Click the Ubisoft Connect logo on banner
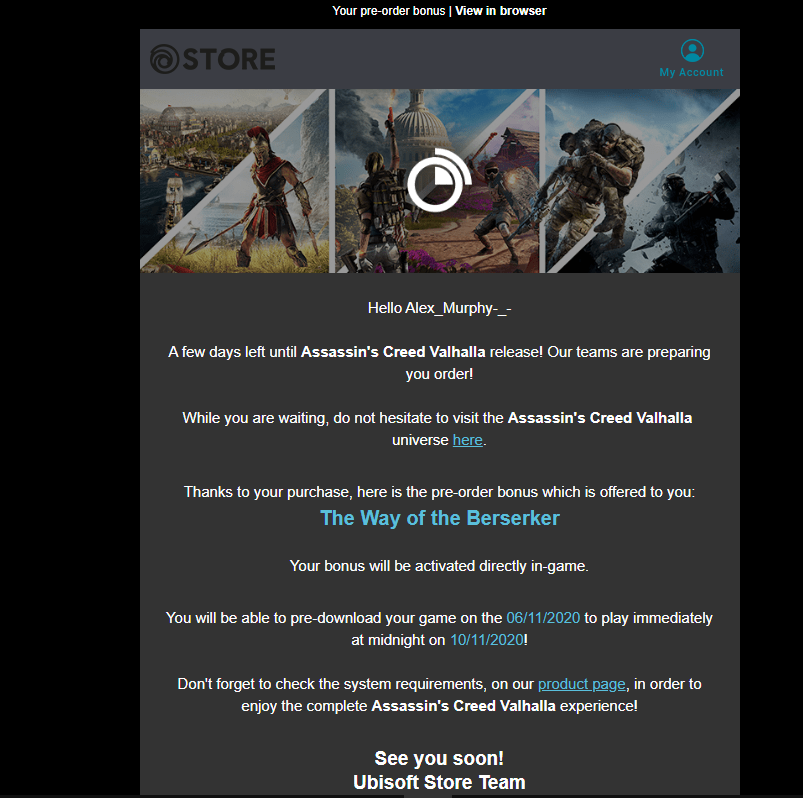The height and width of the screenshot is (798, 803). [438, 180]
